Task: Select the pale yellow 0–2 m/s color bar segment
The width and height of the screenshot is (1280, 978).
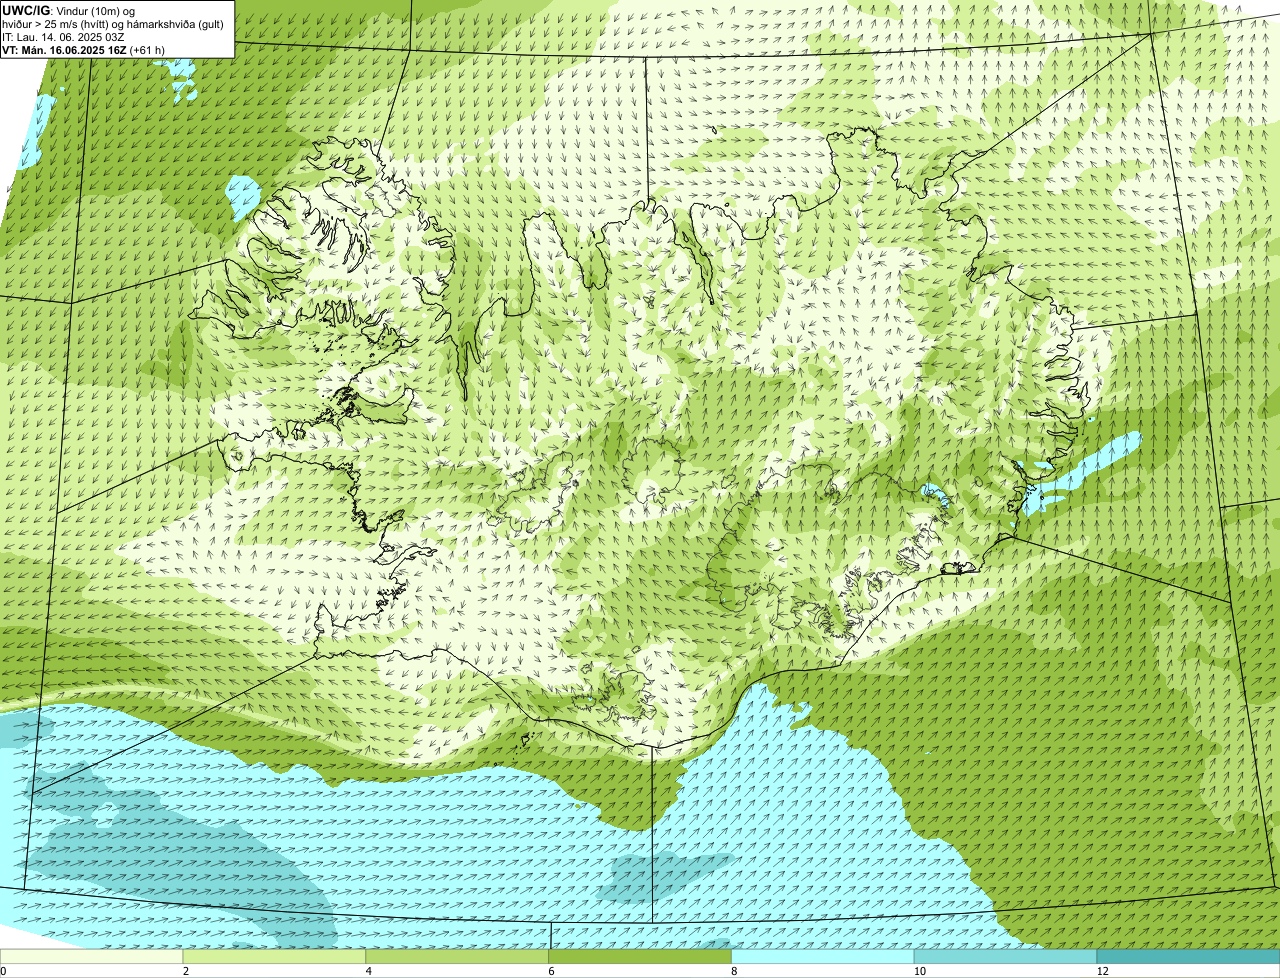Action: tap(92, 957)
